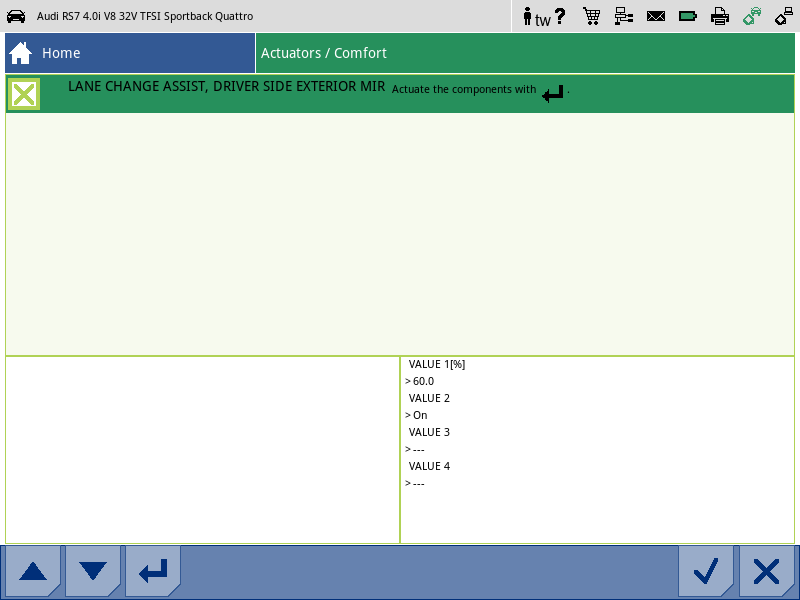Click the car icon in title bar
Image resolution: width=800 pixels, height=600 pixels.
[16, 16]
